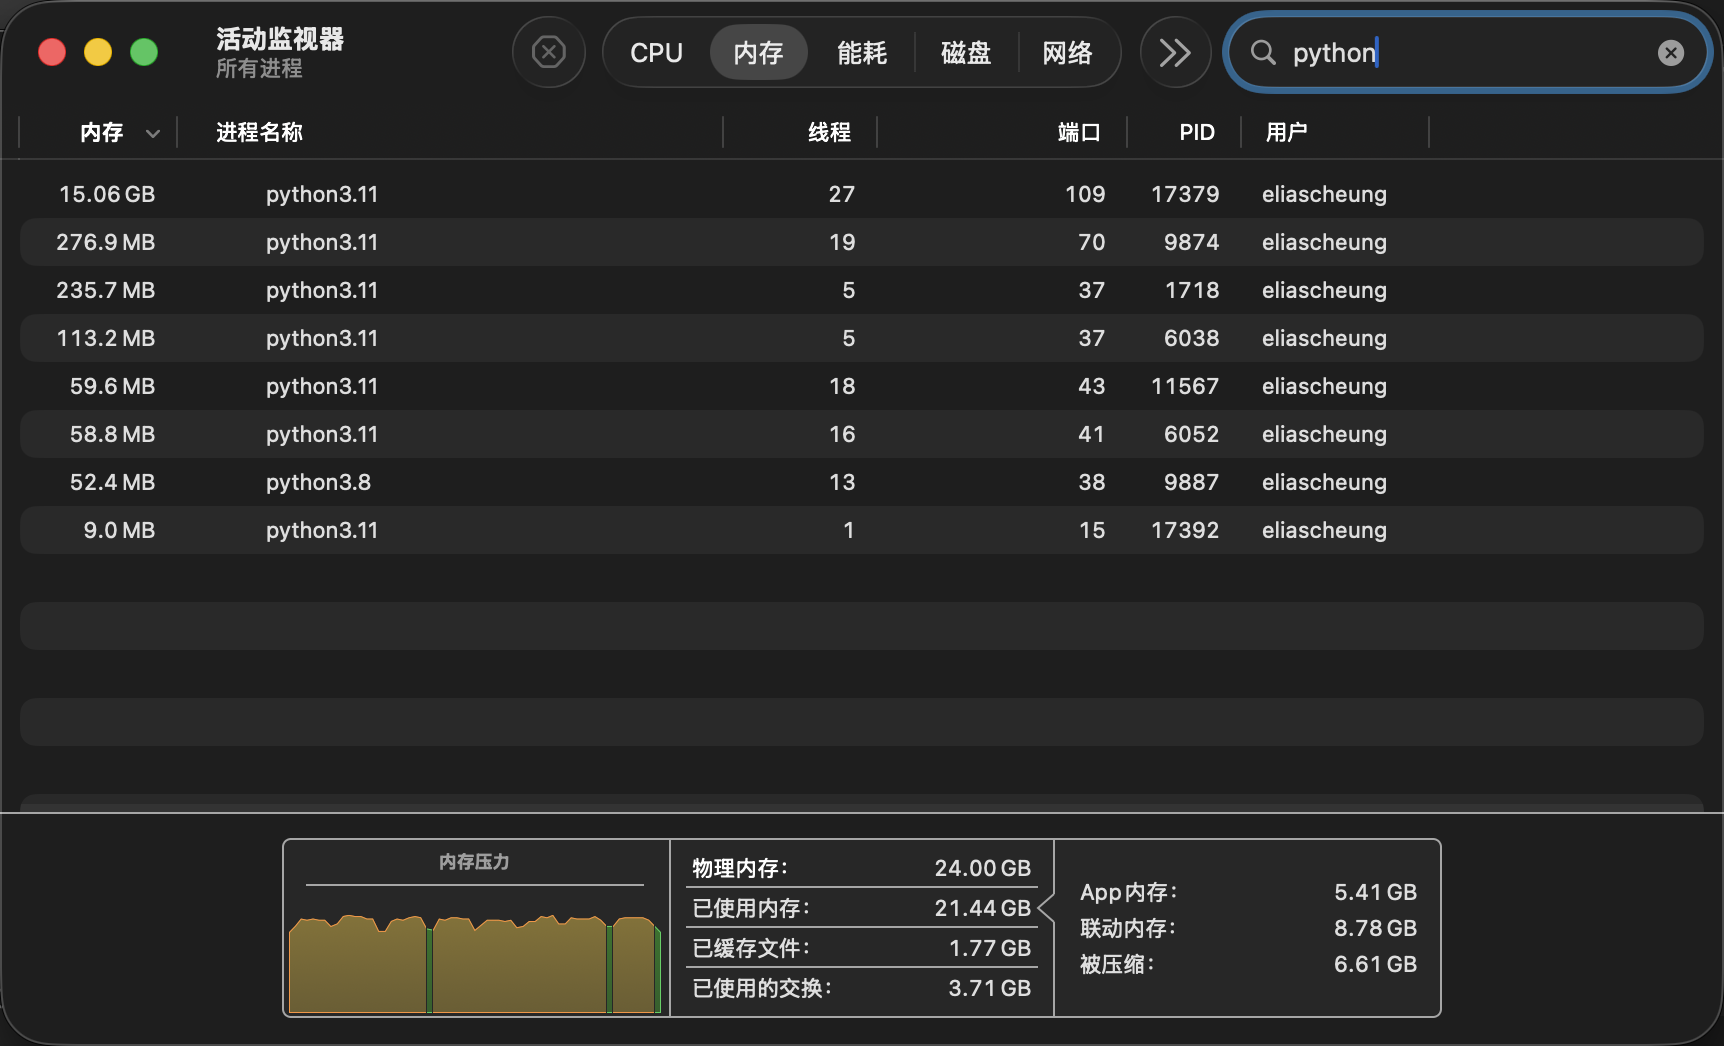1724x1046 pixels.
Task: Select the python3.8 process row
Action: click(318, 482)
